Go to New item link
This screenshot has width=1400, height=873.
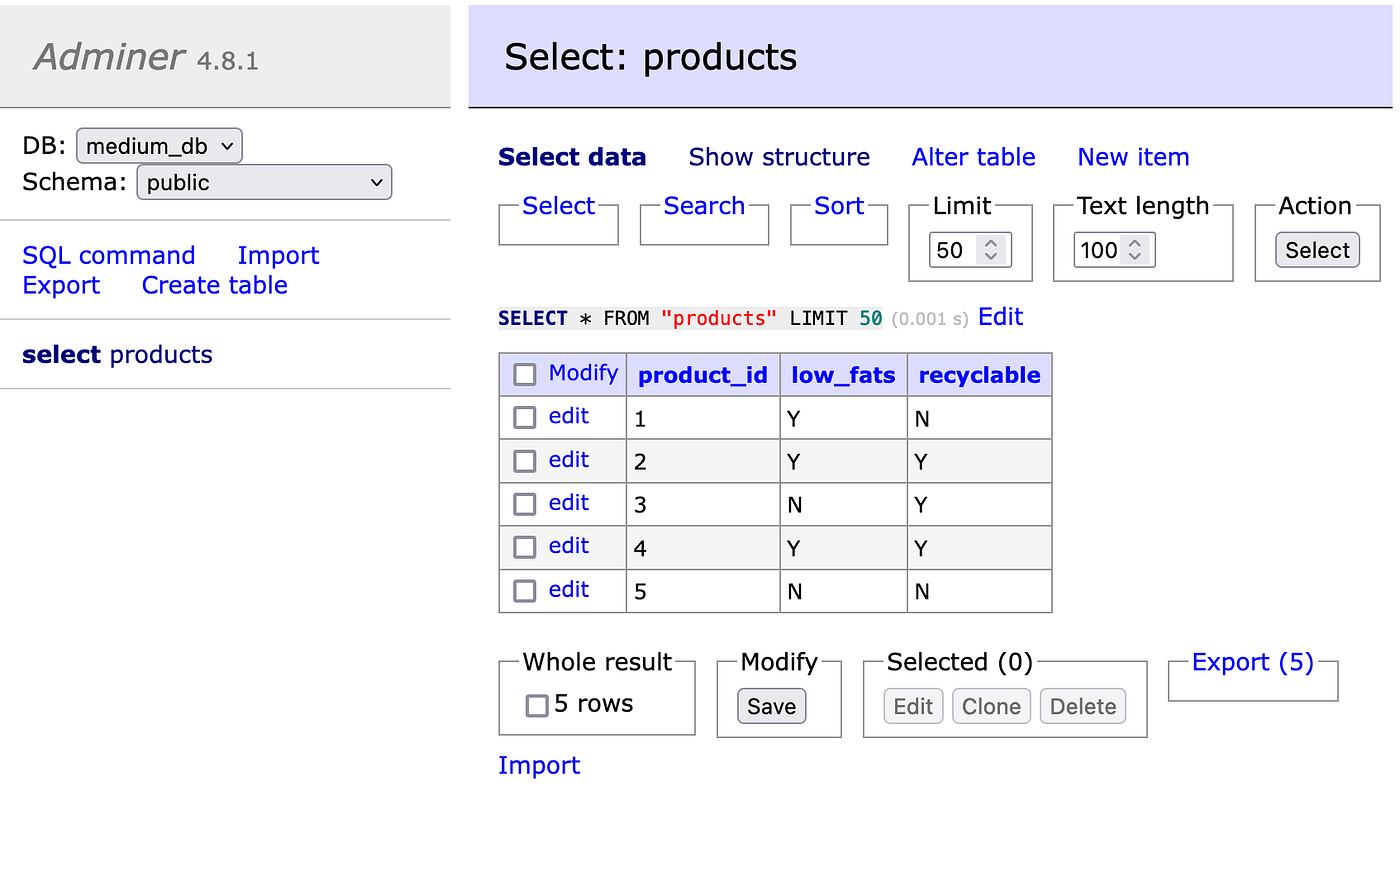tap(1133, 157)
